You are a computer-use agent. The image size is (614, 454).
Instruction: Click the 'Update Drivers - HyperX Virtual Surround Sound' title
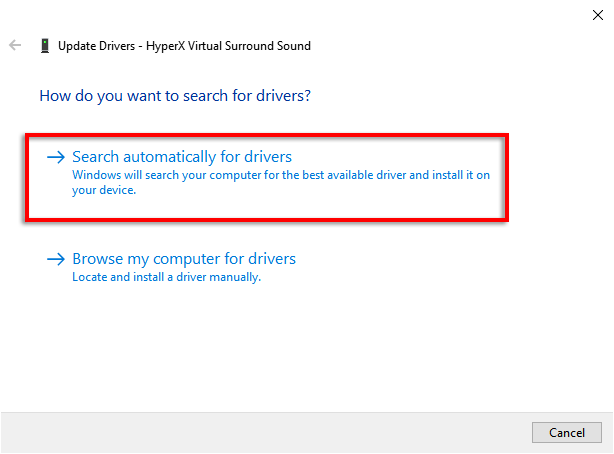click(x=184, y=46)
